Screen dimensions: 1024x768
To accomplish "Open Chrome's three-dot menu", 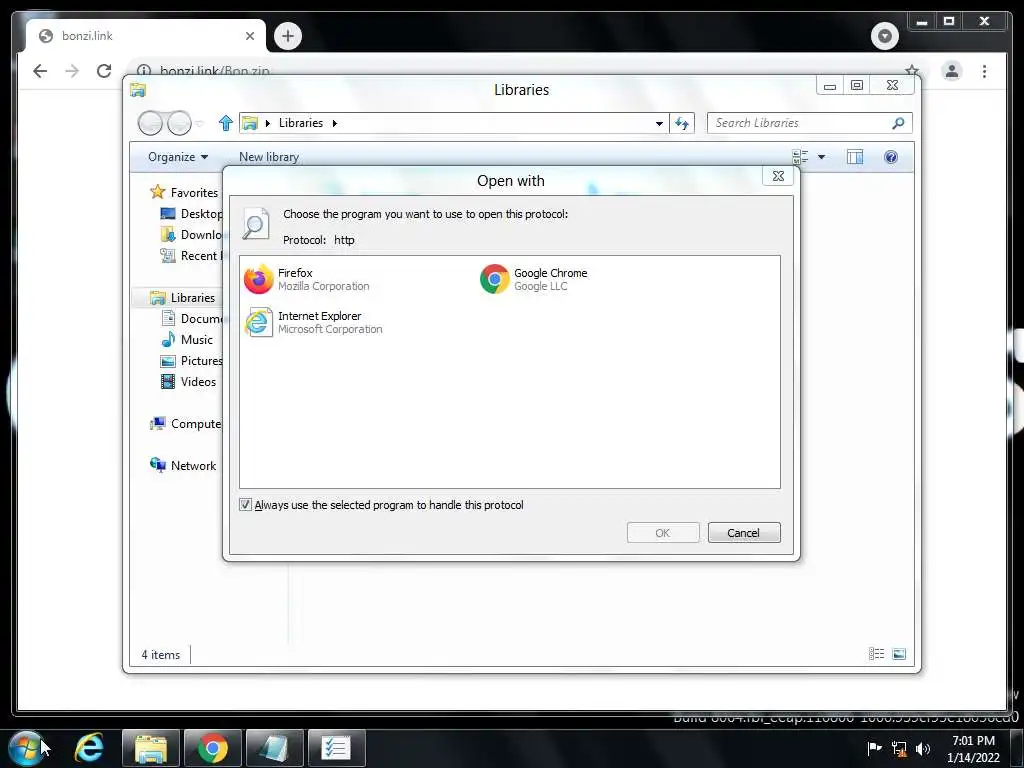I will click(984, 71).
